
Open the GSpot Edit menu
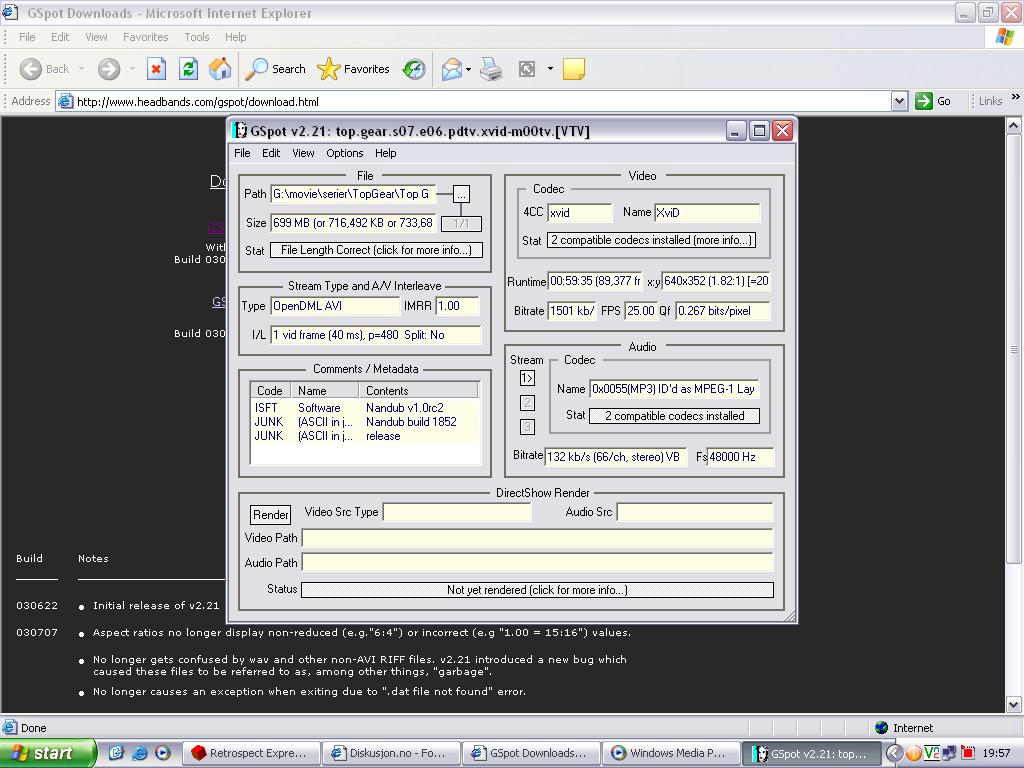click(x=271, y=153)
